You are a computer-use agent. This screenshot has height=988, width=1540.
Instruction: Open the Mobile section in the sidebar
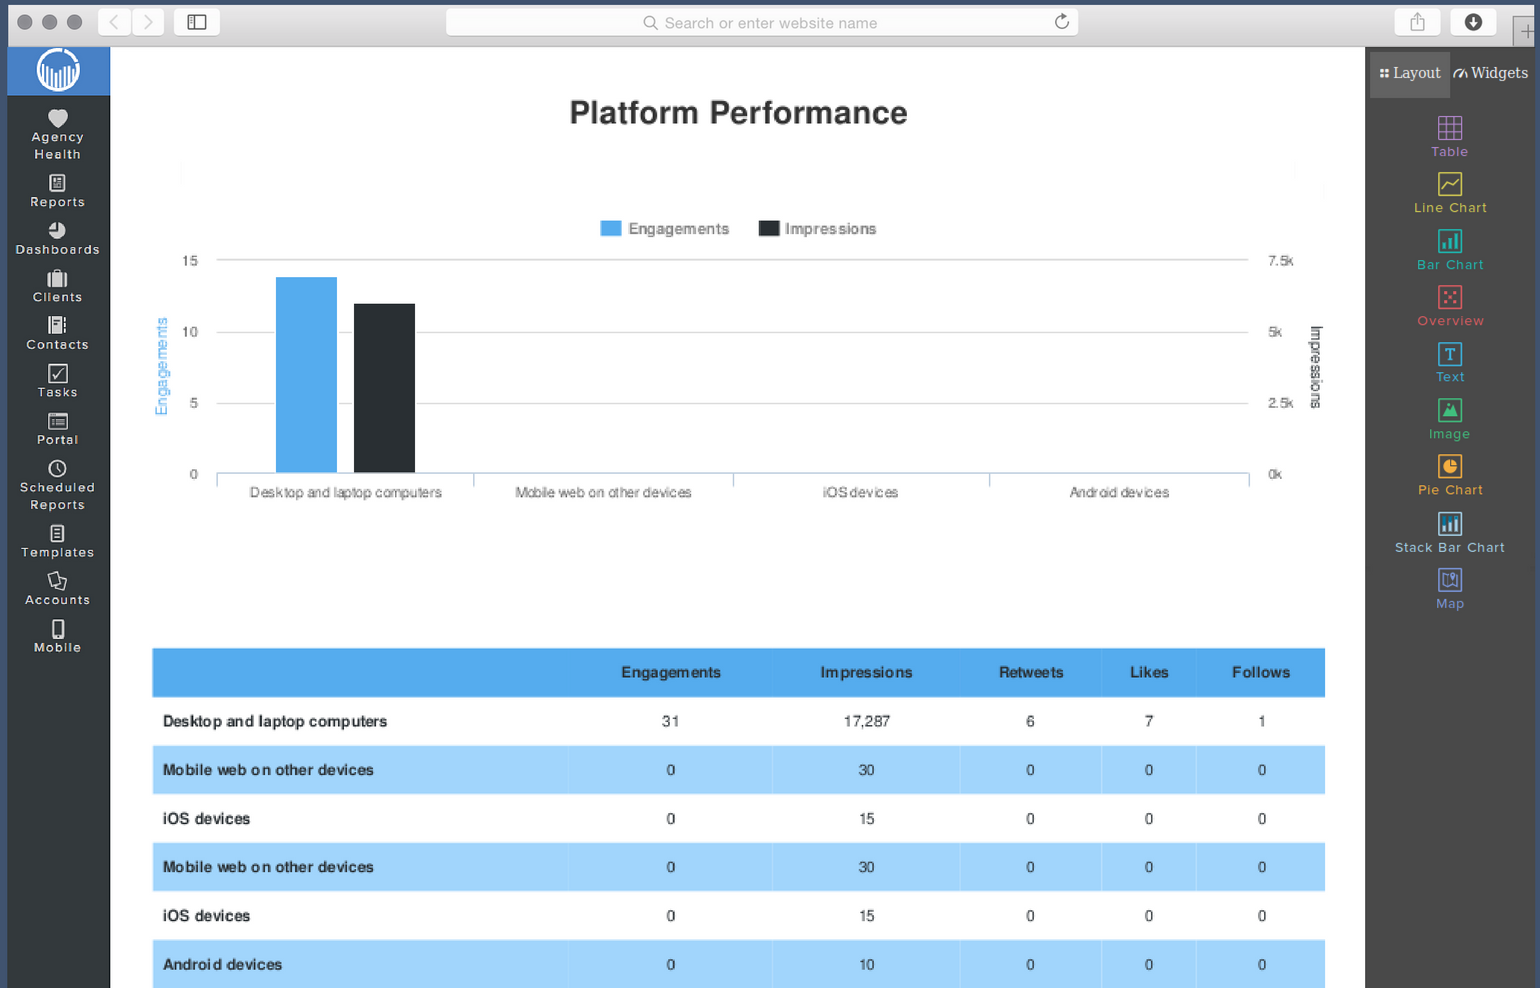[57, 638]
